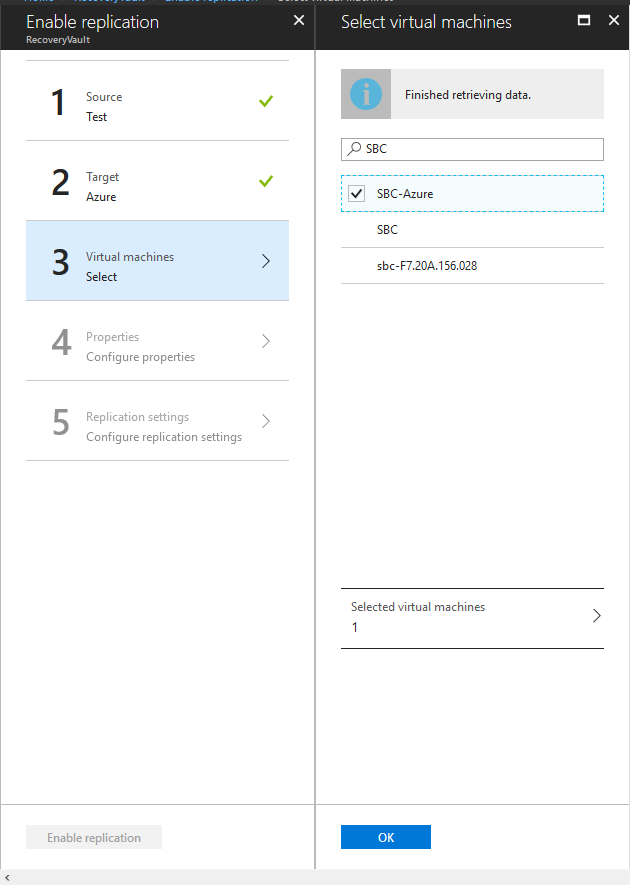Click the Virtual machines step chevron
Viewport: 630px width, 885px height.
tap(266, 261)
